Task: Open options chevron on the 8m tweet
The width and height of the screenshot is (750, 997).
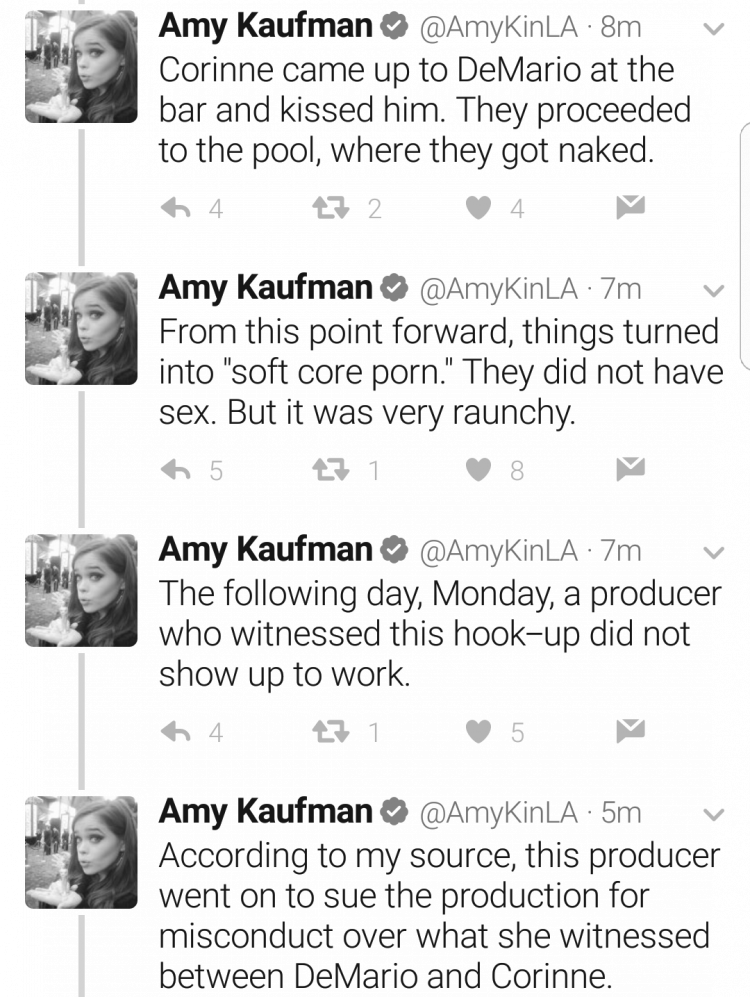Action: [714, 29]
